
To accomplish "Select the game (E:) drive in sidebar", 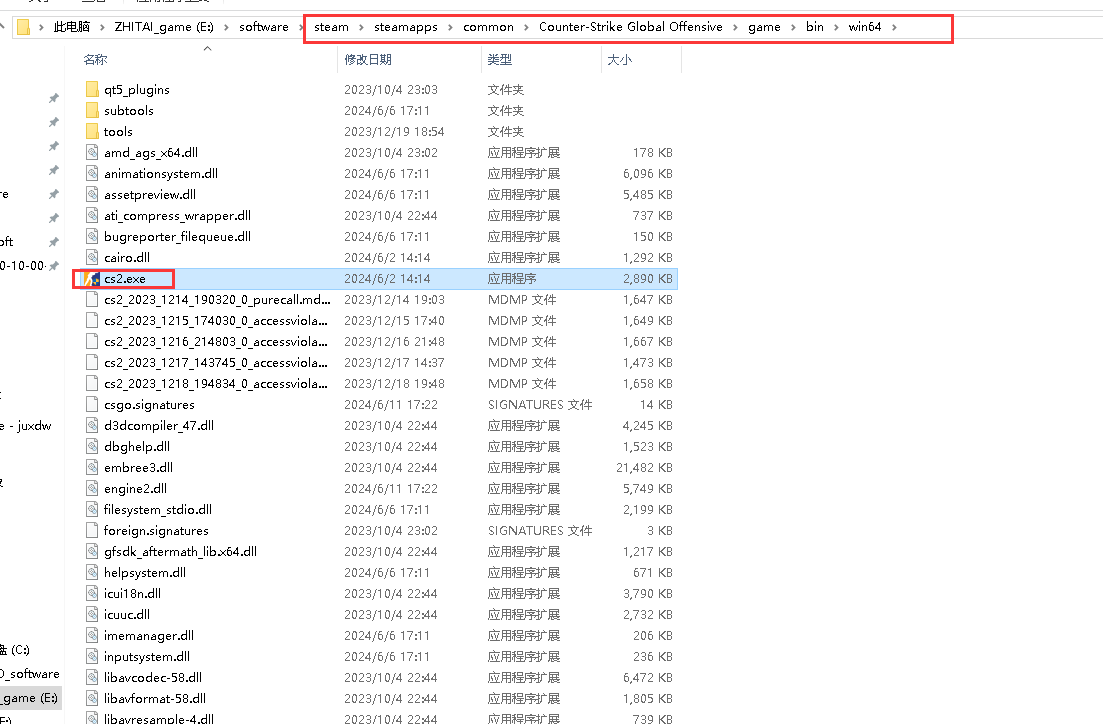I will click(30, 697).
